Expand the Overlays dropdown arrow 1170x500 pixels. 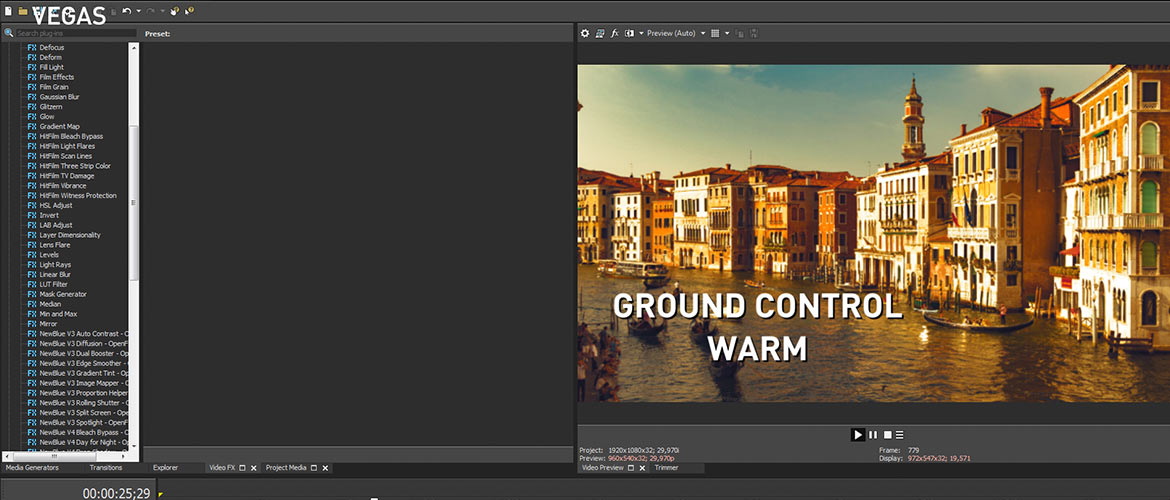pos(727,33)
